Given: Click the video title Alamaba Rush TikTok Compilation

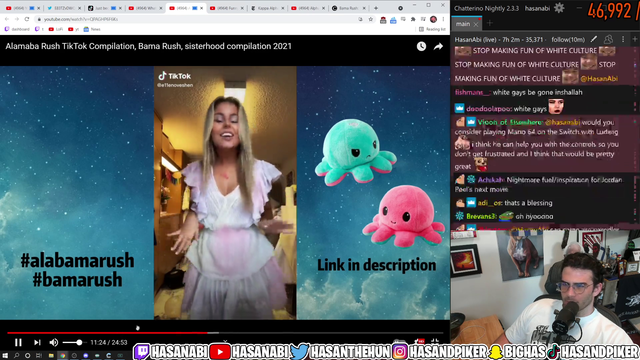Looking at the screenshot, I should 148,46.
